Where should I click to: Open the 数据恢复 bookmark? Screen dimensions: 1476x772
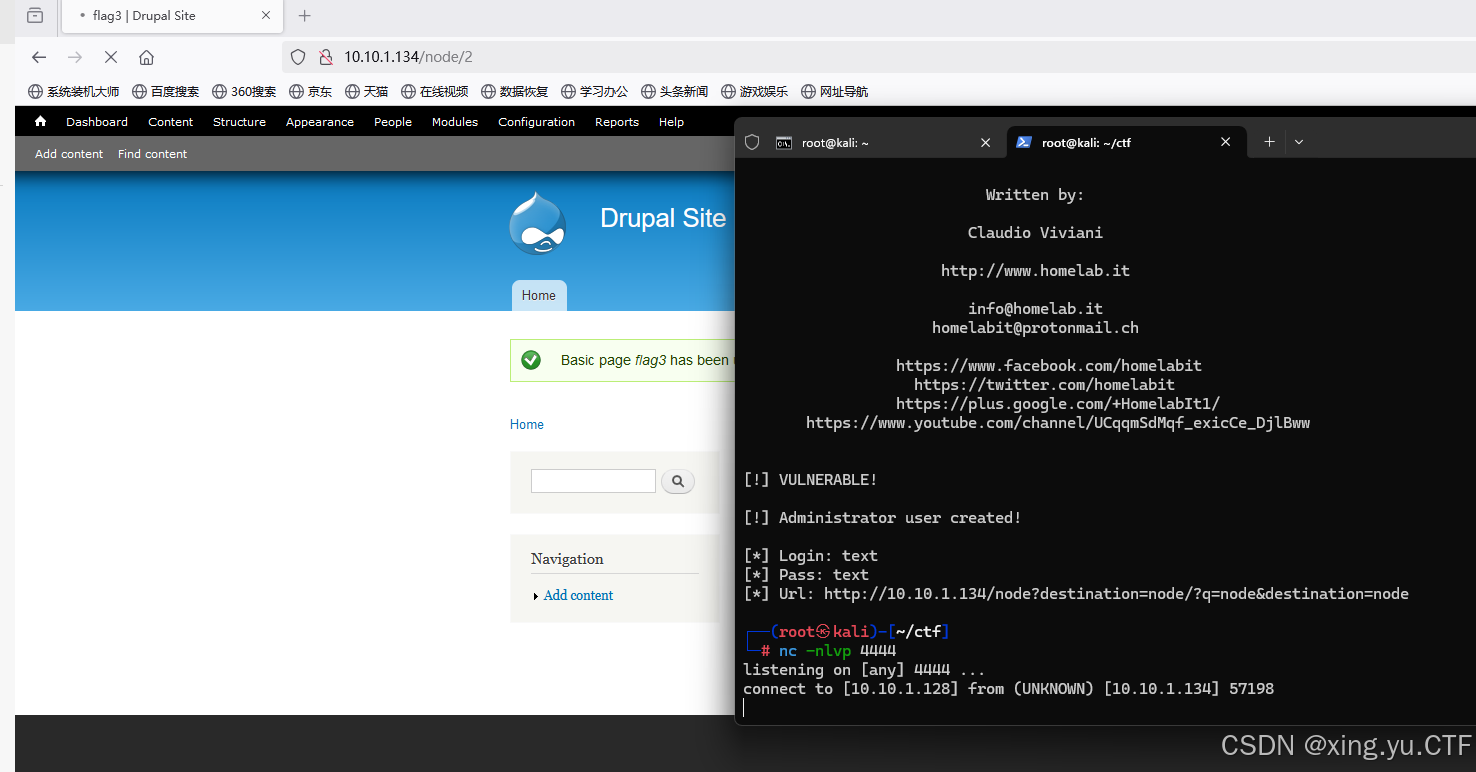point(515,91)
